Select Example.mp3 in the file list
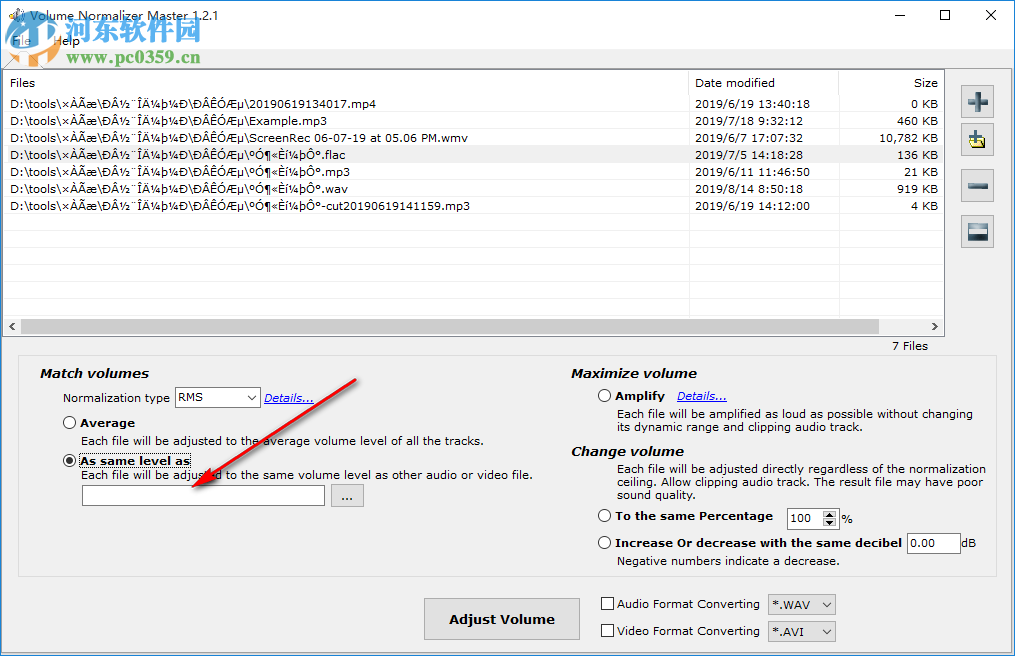Image resolution: width=1015 pixels, height=656 pixels. [x=178, y=120]
